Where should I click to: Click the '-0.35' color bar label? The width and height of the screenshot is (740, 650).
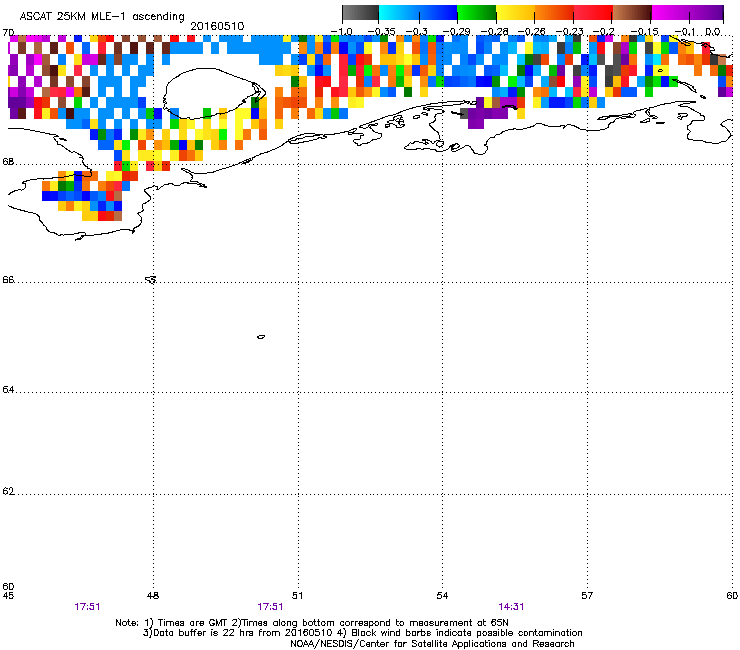(381, 32)
